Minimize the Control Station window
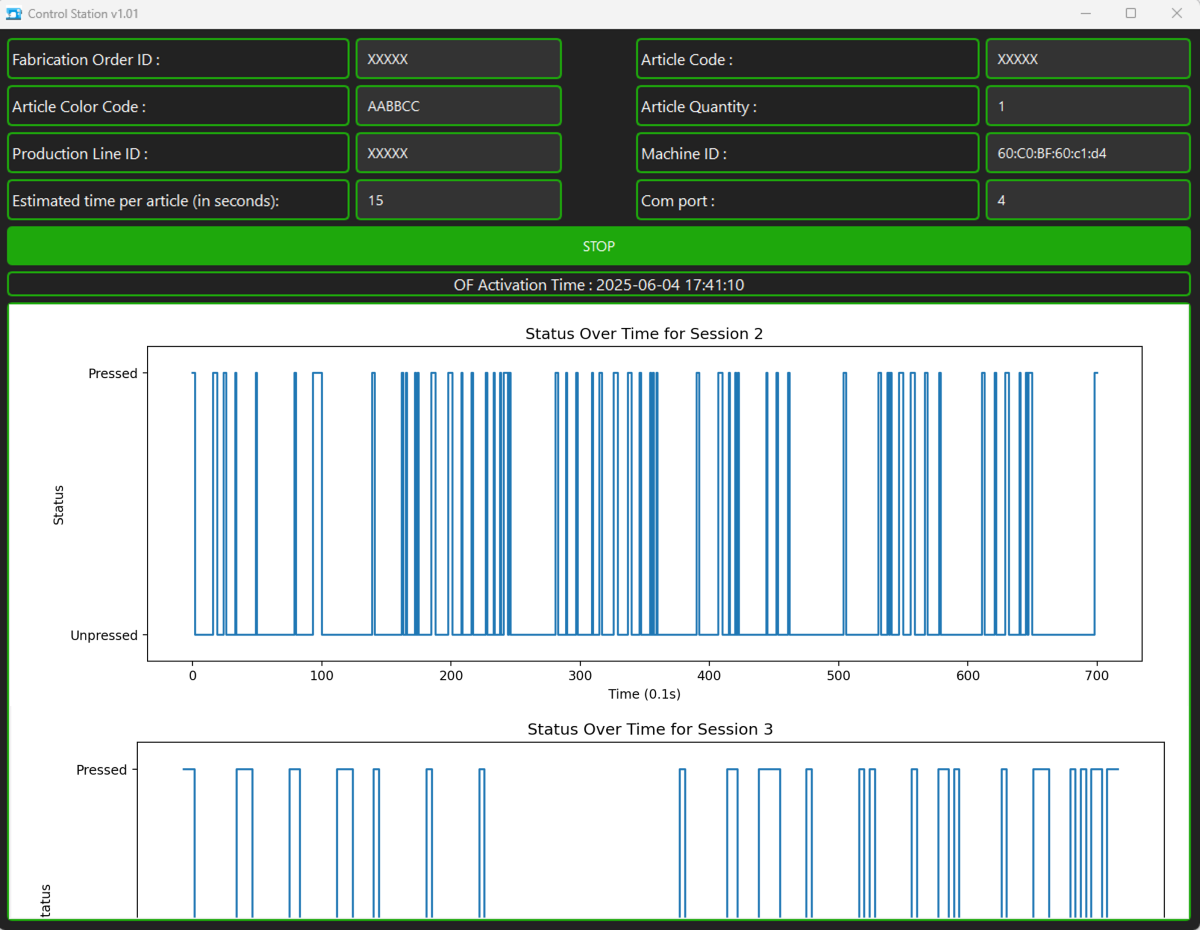The image size is (1200, 930). coord(1086,13)
